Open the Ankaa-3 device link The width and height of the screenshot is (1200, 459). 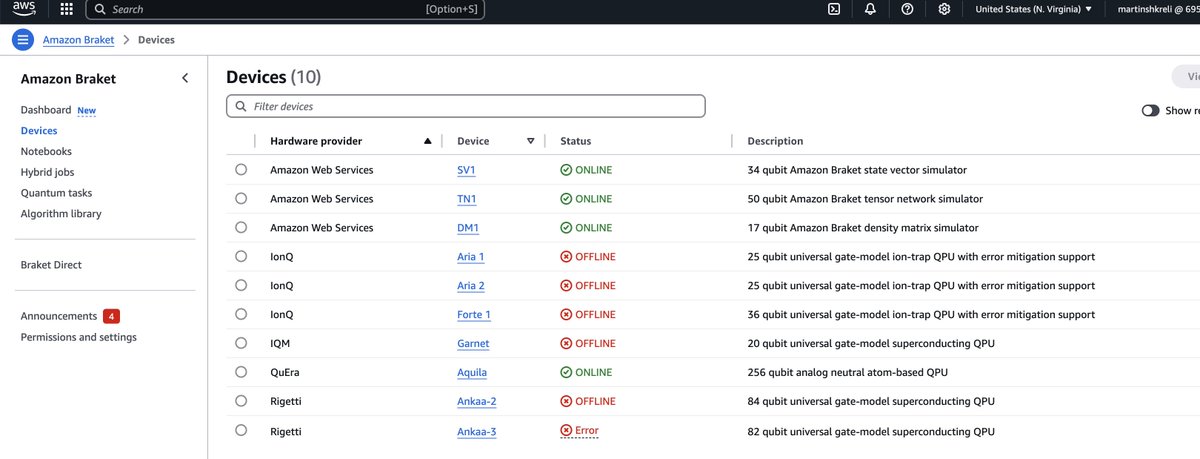[x=477, y=430]
